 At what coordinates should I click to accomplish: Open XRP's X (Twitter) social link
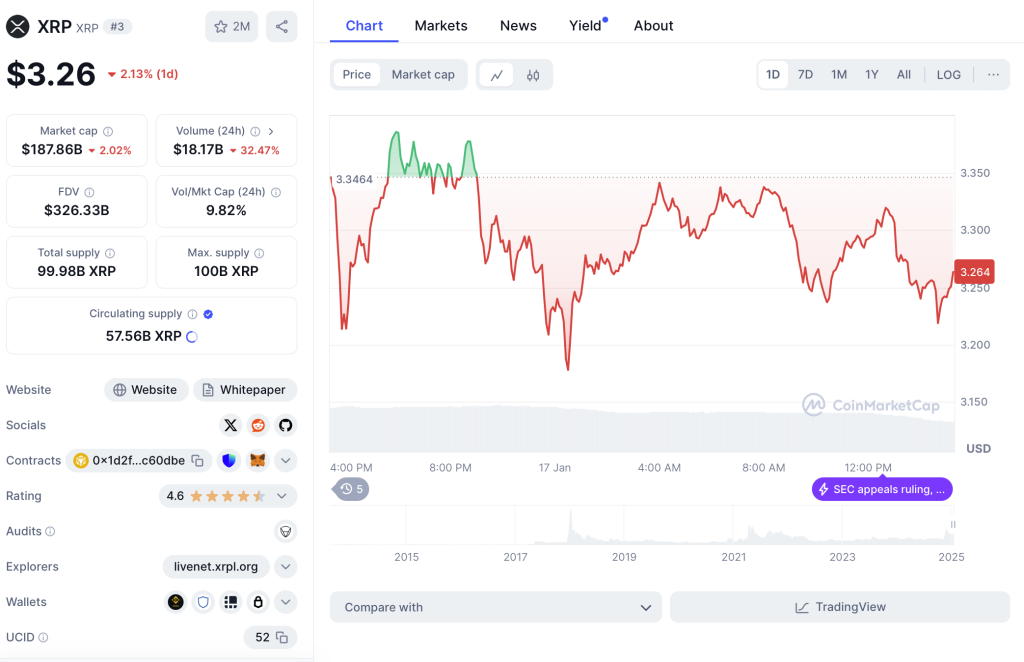click(231, 425)
